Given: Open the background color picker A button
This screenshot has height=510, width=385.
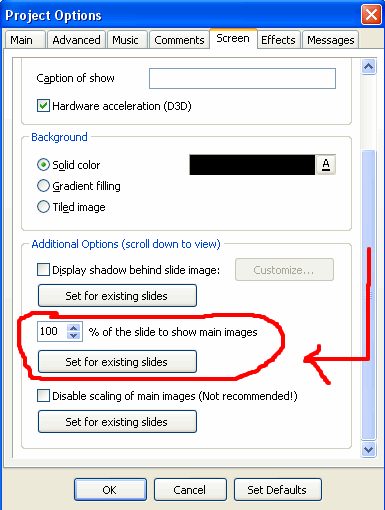Looking at the screenshot, I should pyautogui.click(x=326, y=165).
